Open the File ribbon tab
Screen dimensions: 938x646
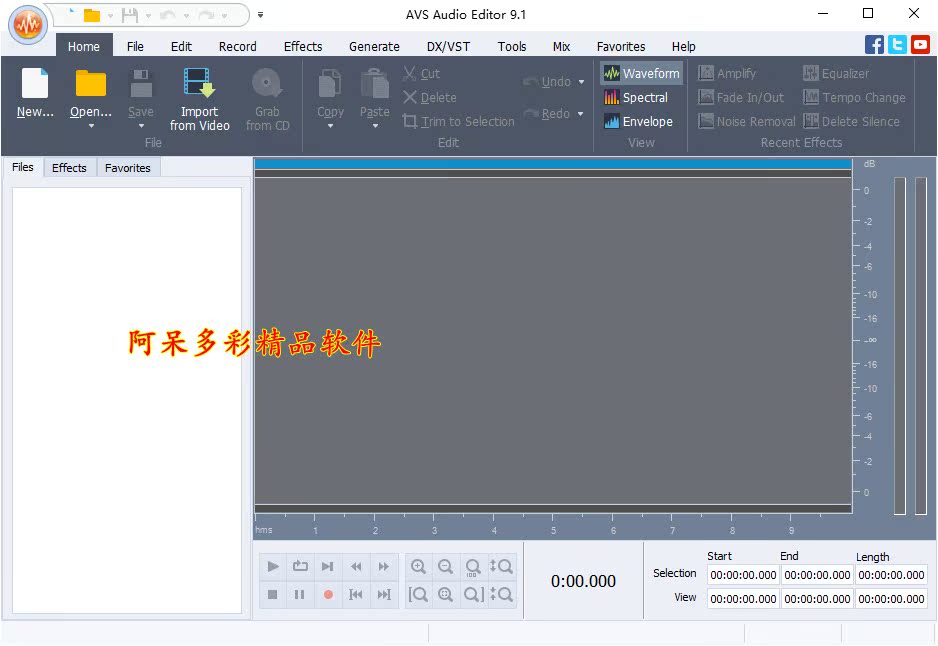coord(135,47)
